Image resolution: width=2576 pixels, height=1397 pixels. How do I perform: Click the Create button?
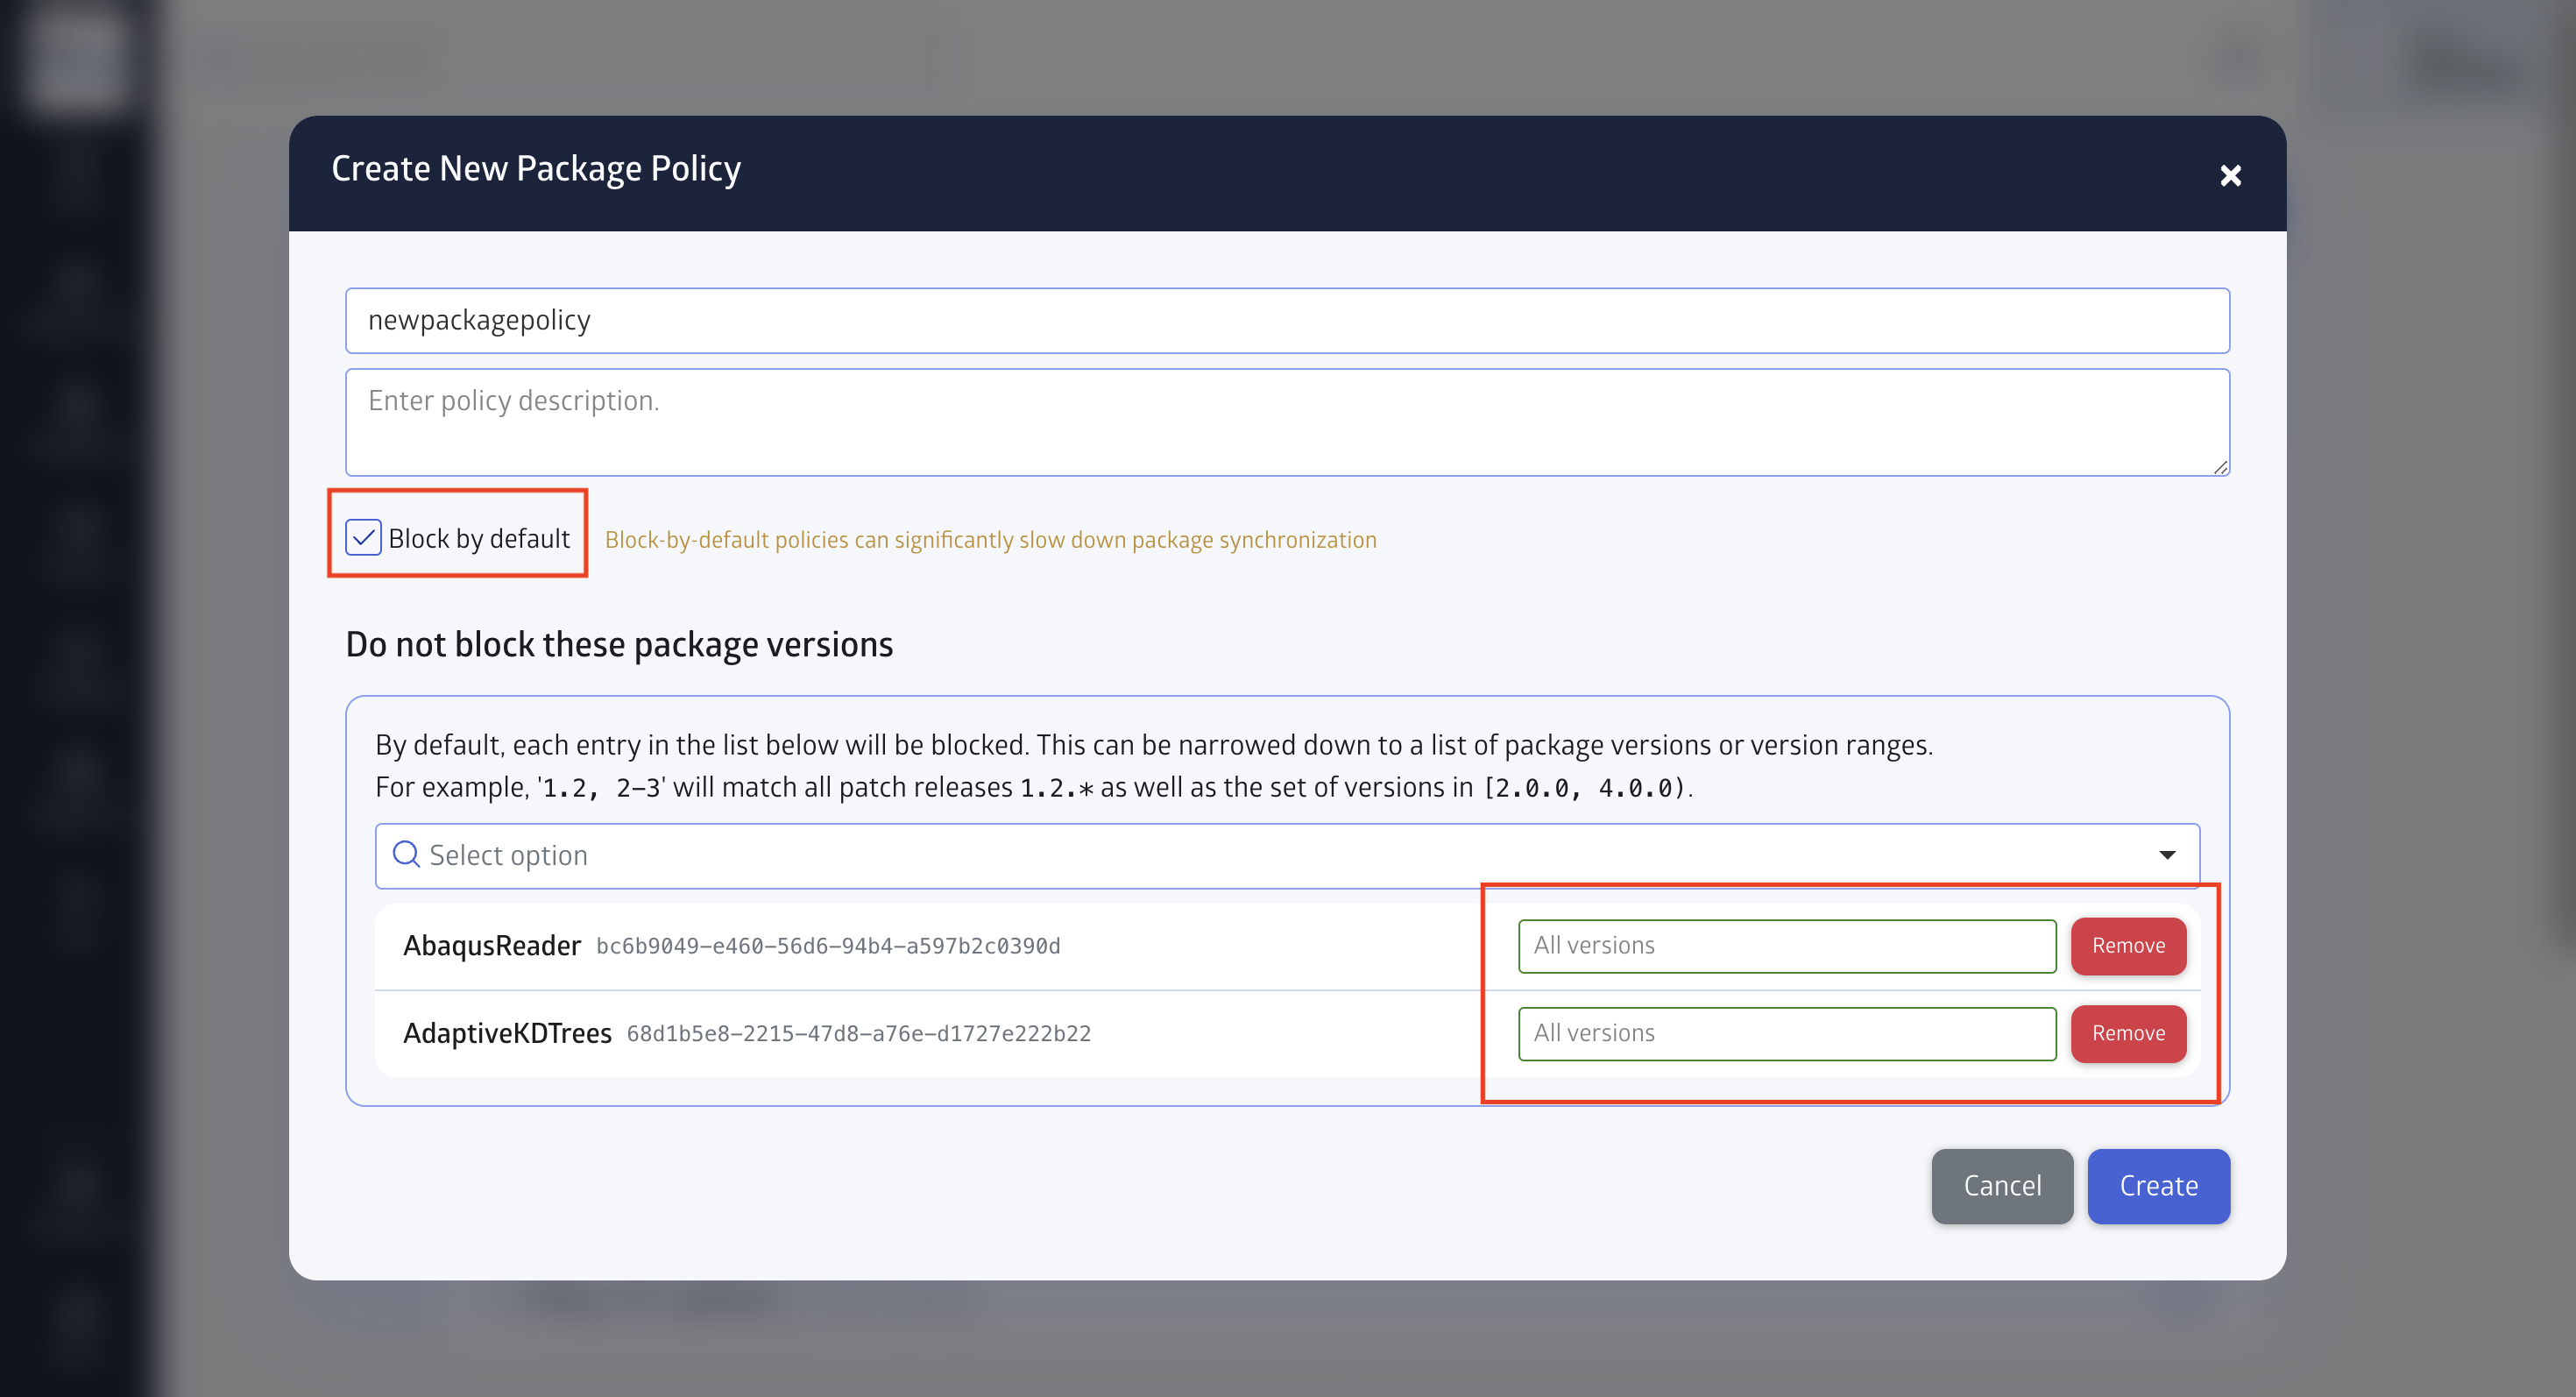point(2158,1186)
